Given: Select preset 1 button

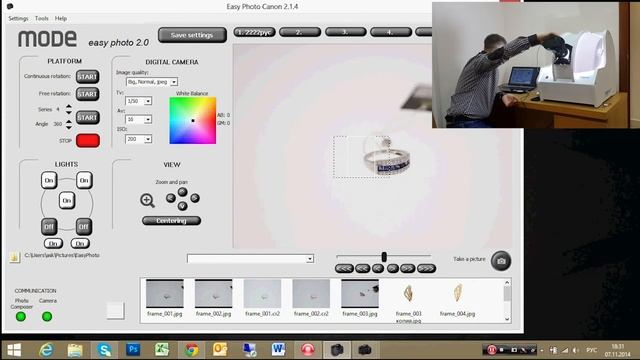Looking at the screenshot, I should 254,32.
